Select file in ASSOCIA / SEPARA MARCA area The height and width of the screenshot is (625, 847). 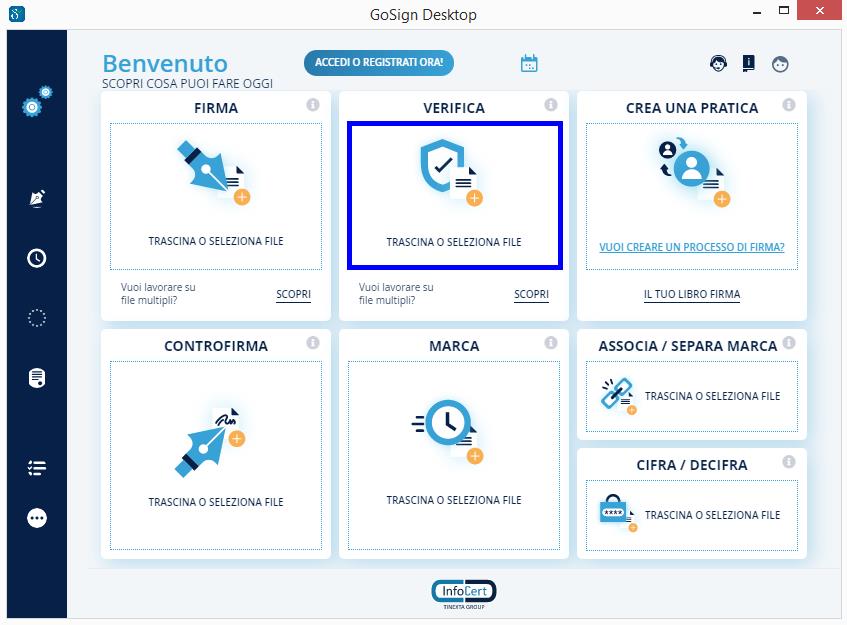[x=691, y=396]
